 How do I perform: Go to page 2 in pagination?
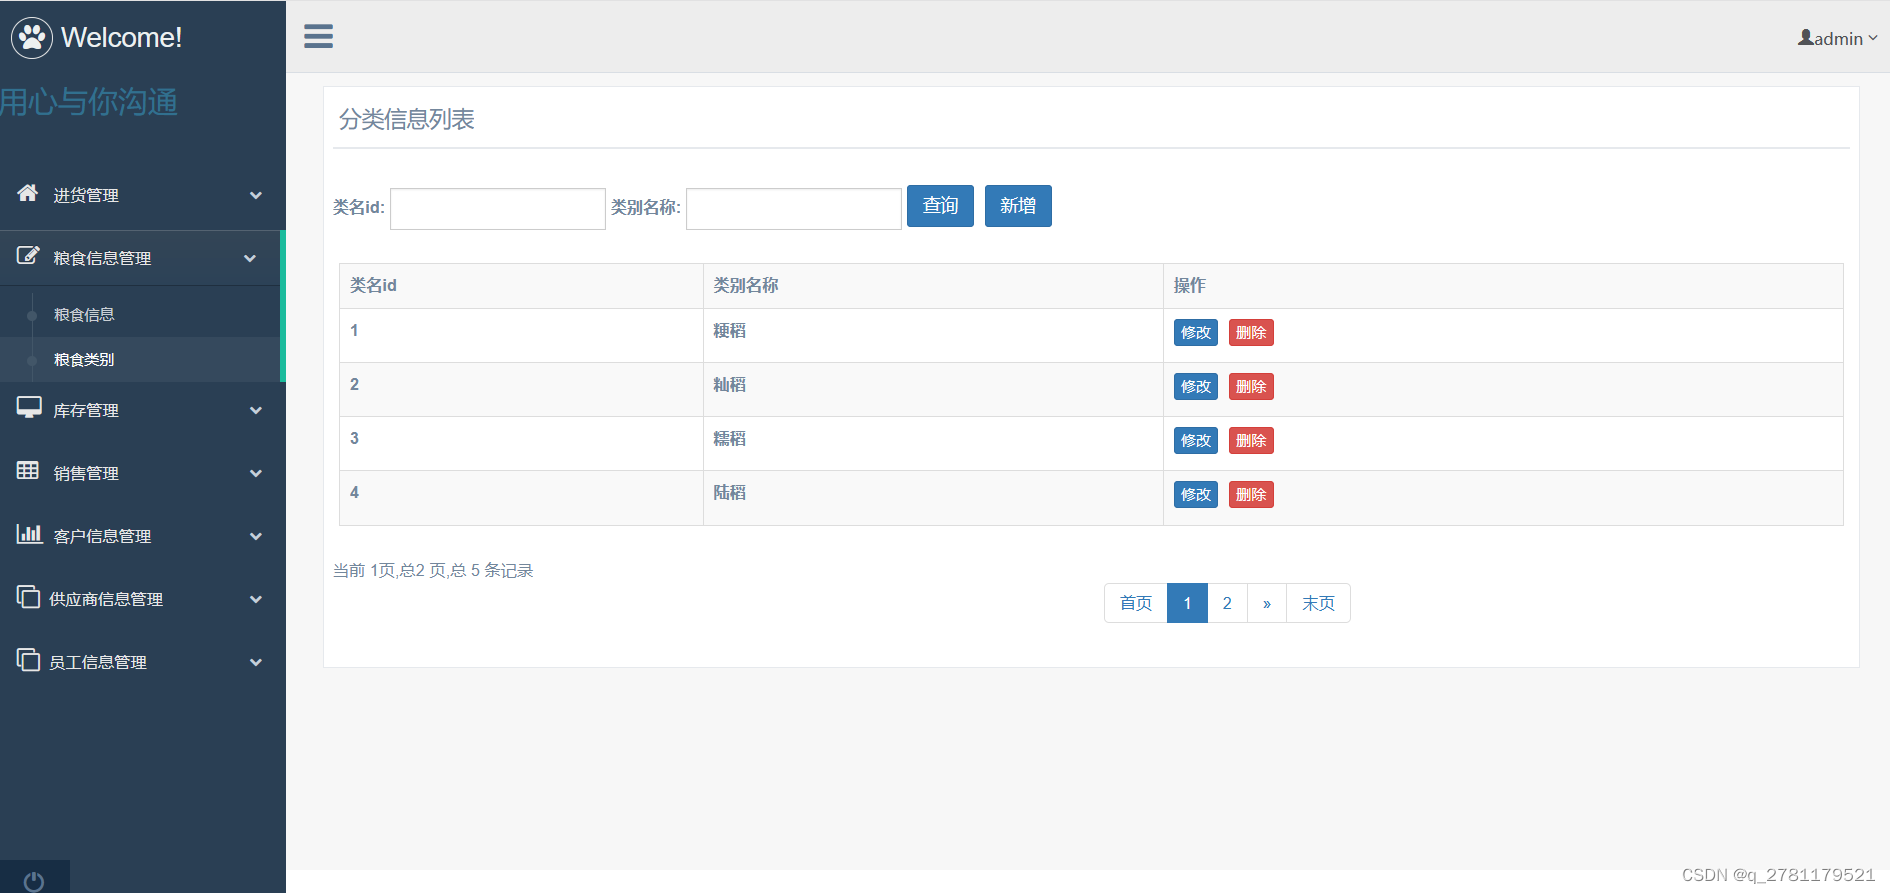click(x=1227, y=603)
